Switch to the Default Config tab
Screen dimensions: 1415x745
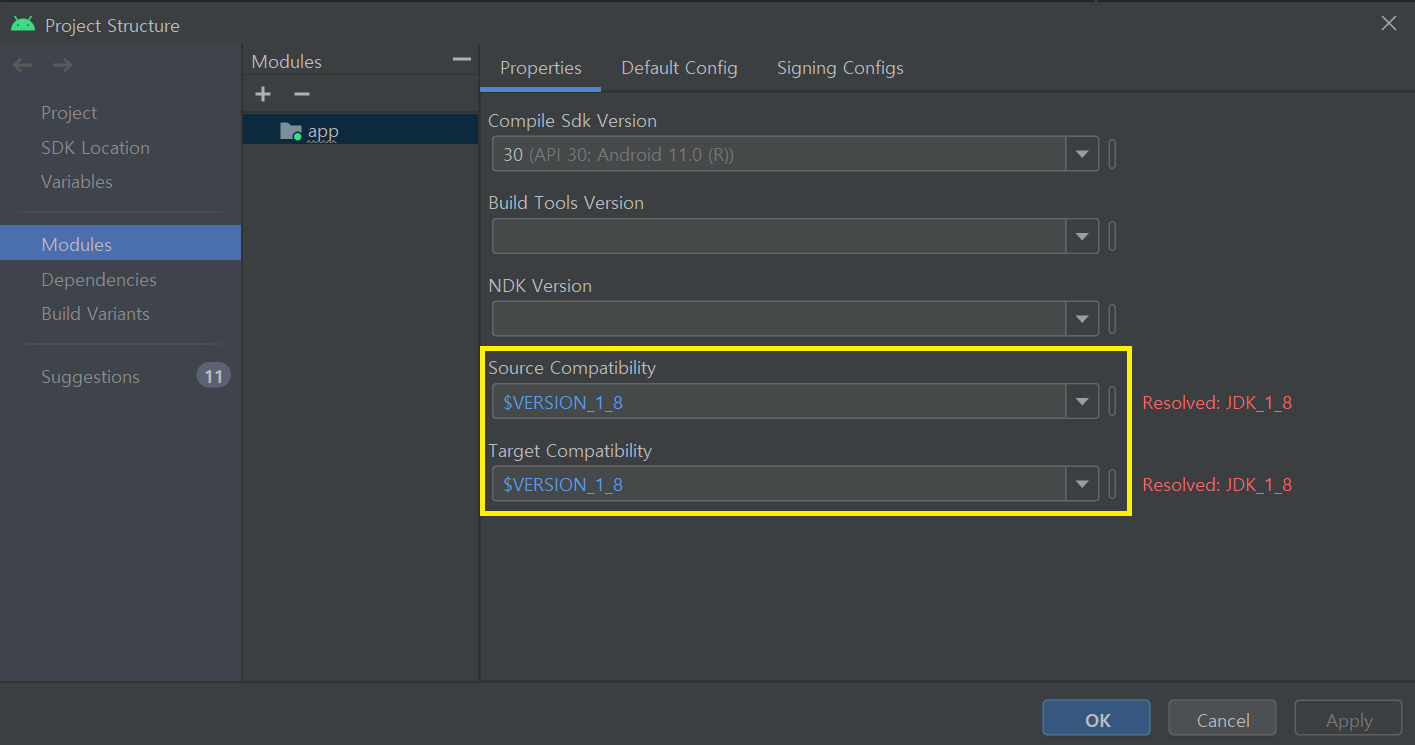(679, 68)
